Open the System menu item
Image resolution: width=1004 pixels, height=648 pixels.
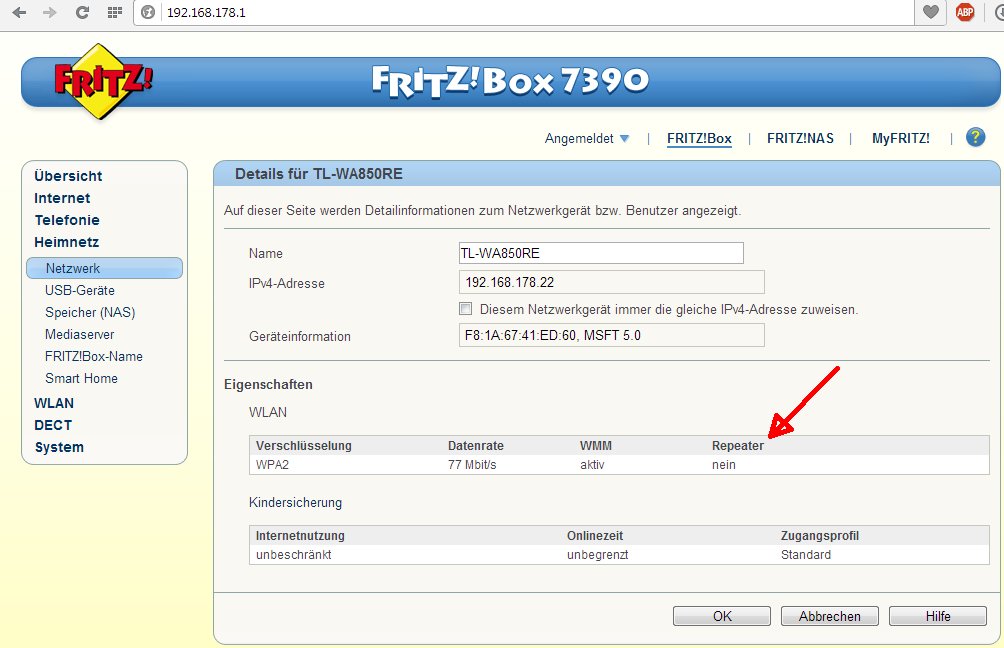pyautogui.click(x=59, y=448)
